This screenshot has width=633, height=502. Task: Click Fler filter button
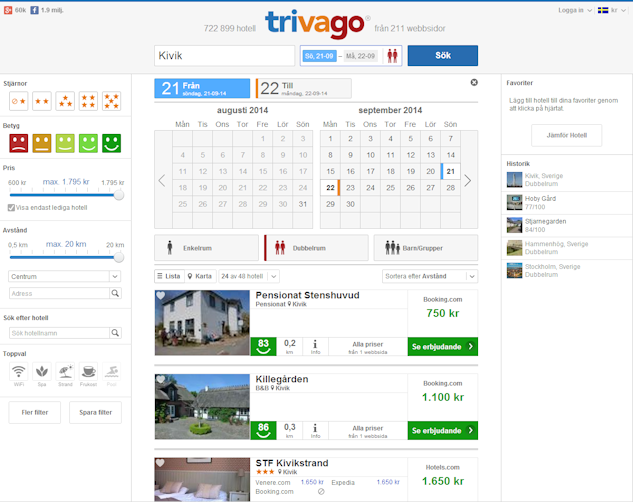coord(35,412)
